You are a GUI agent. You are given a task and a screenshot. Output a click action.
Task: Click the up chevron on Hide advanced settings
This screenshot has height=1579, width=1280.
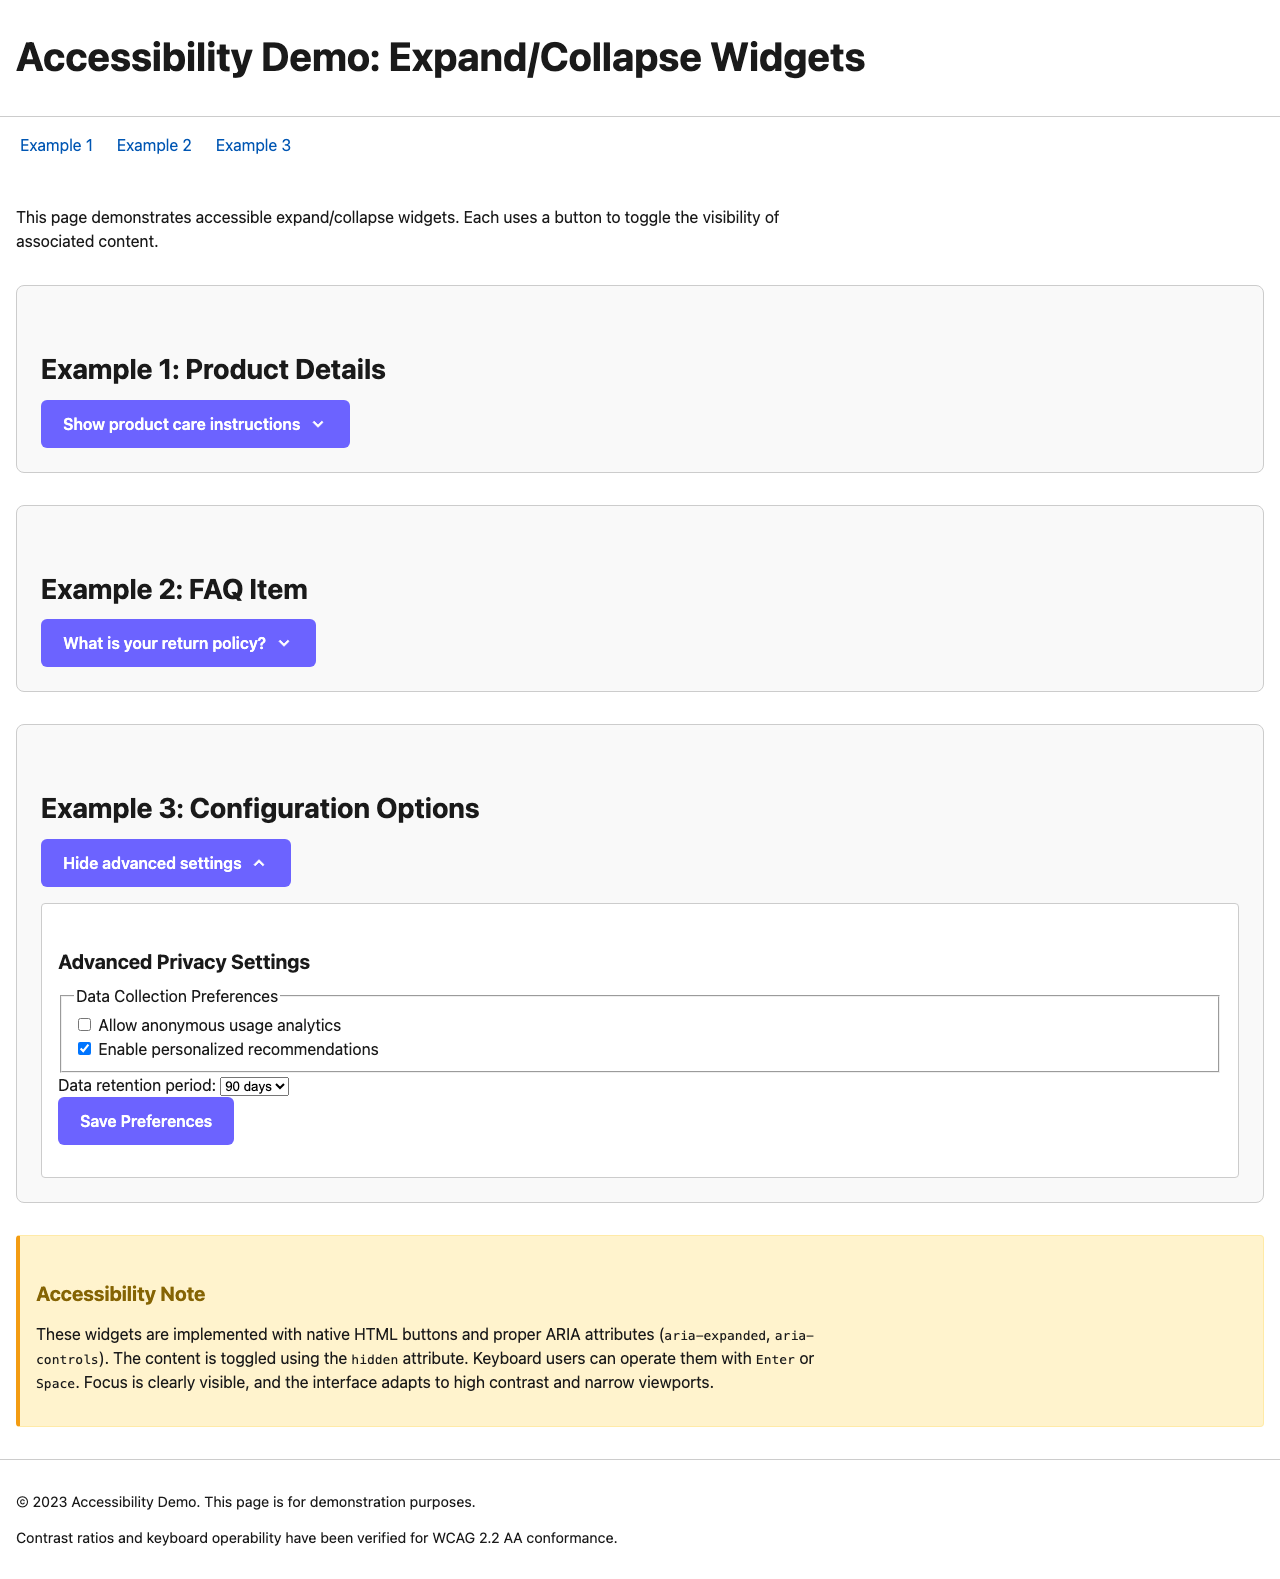point(259,862)
